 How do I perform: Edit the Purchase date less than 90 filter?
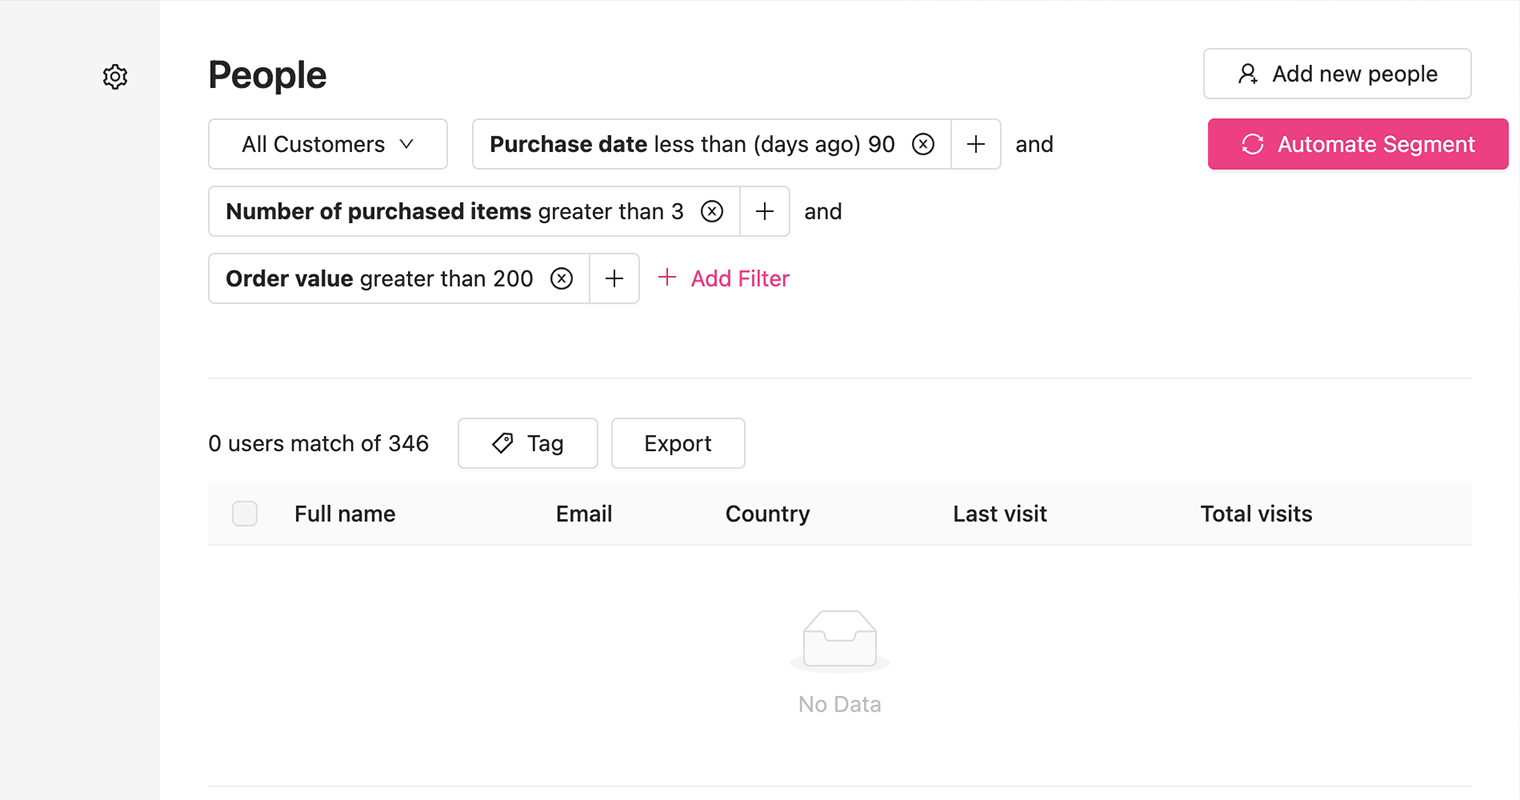[692, 144]
